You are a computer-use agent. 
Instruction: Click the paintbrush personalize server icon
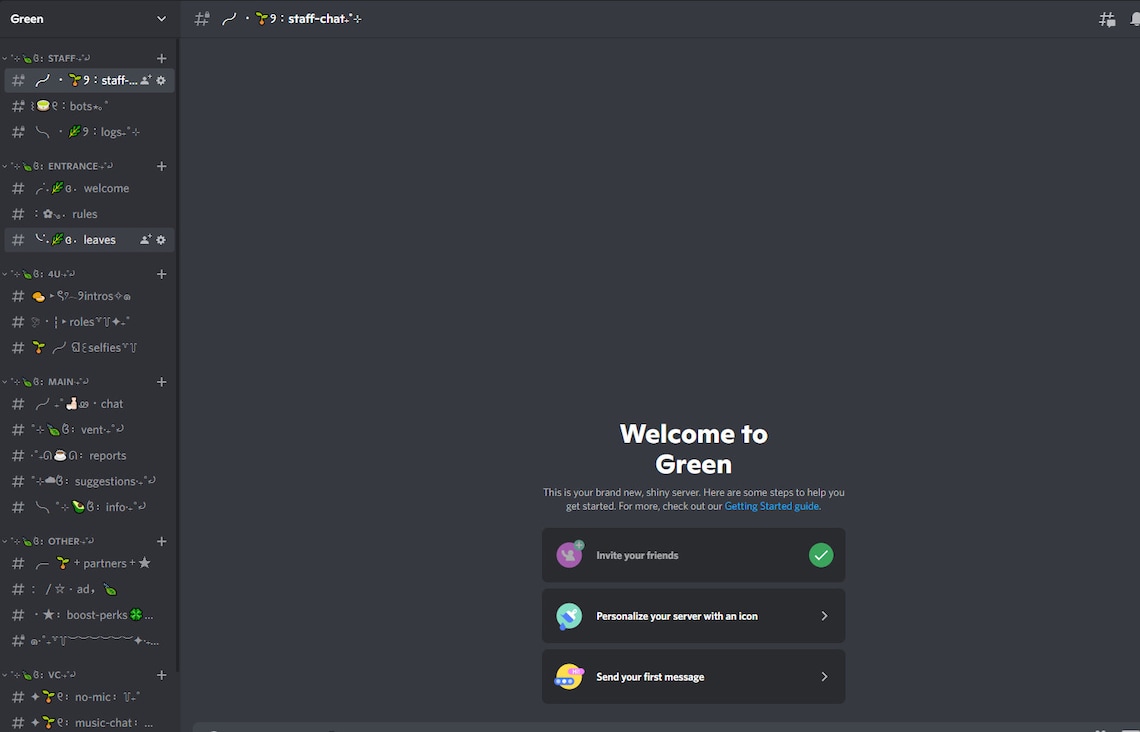[569, 616]
